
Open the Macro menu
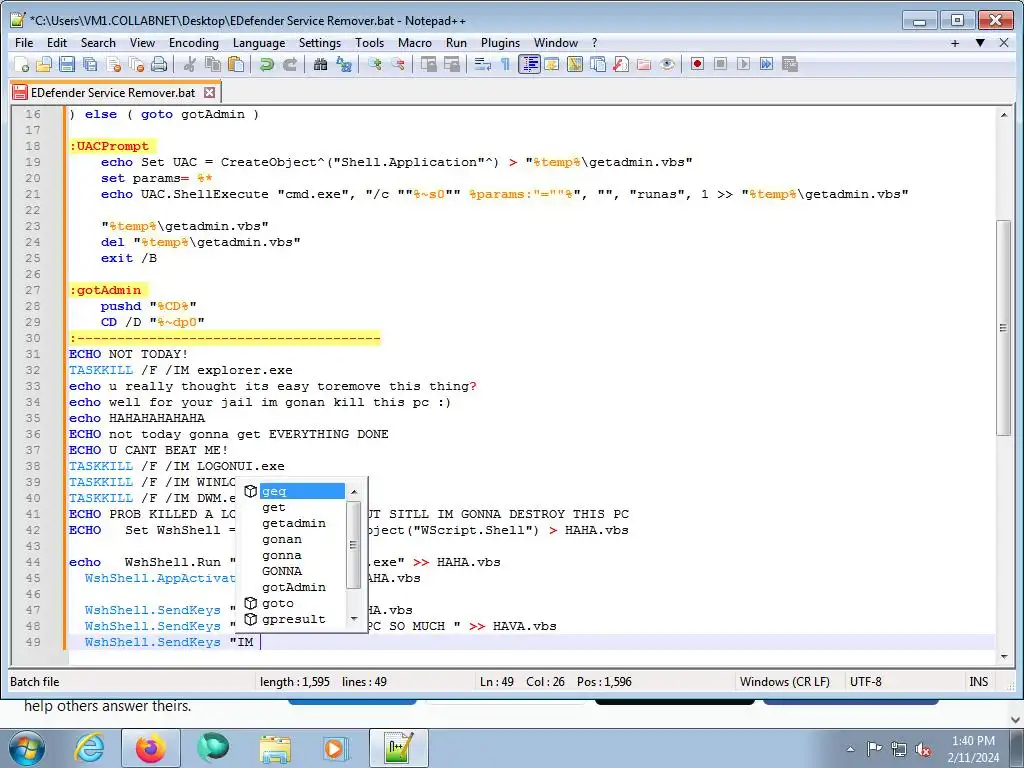click(x=415, y=42)
